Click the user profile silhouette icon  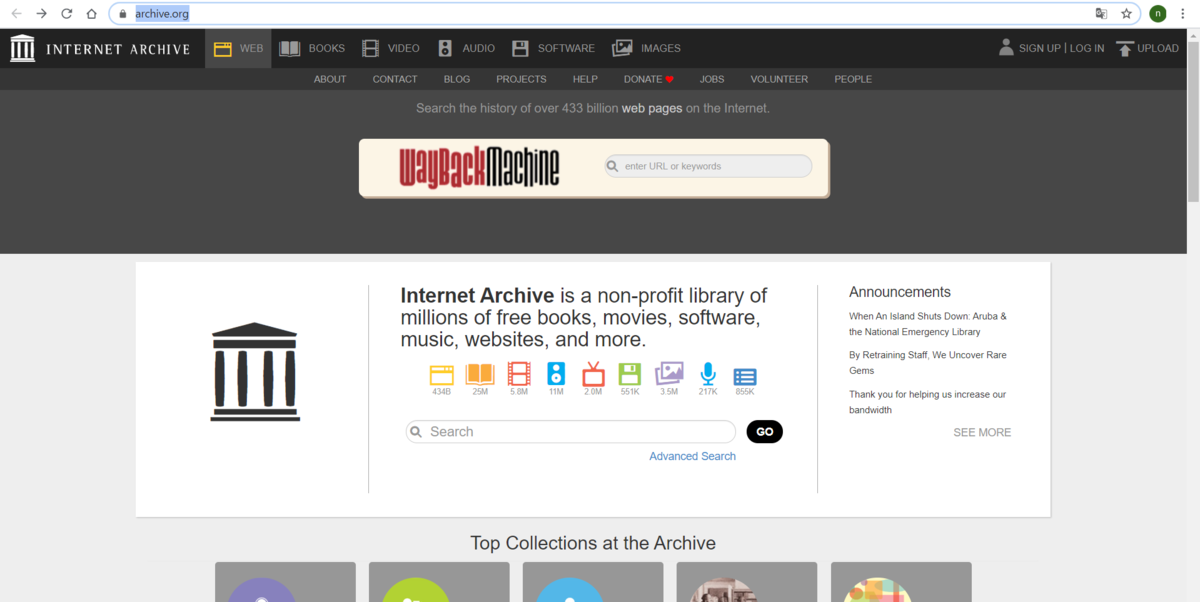coord(1006,47)
